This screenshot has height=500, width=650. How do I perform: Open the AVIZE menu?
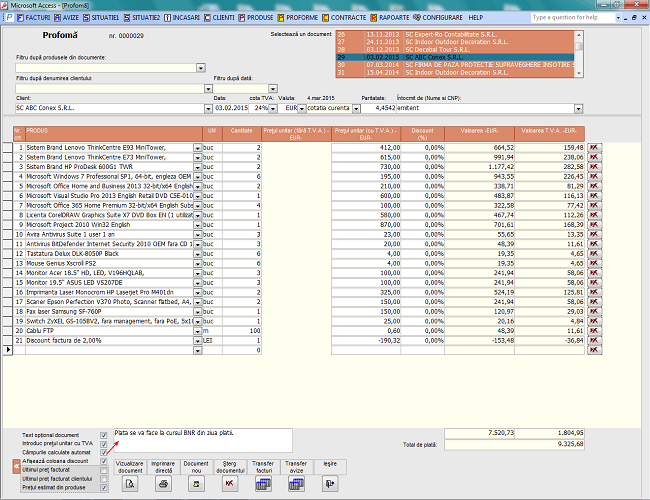[x=66, y=17]
